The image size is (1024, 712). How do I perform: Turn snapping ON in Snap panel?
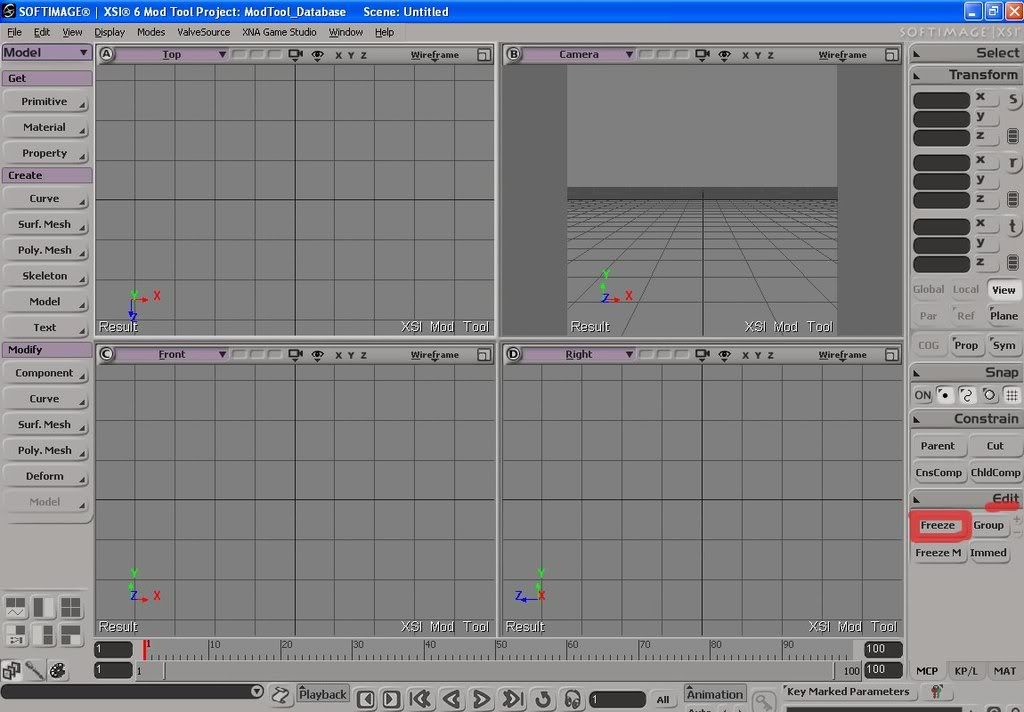click(x=922, y=395)
